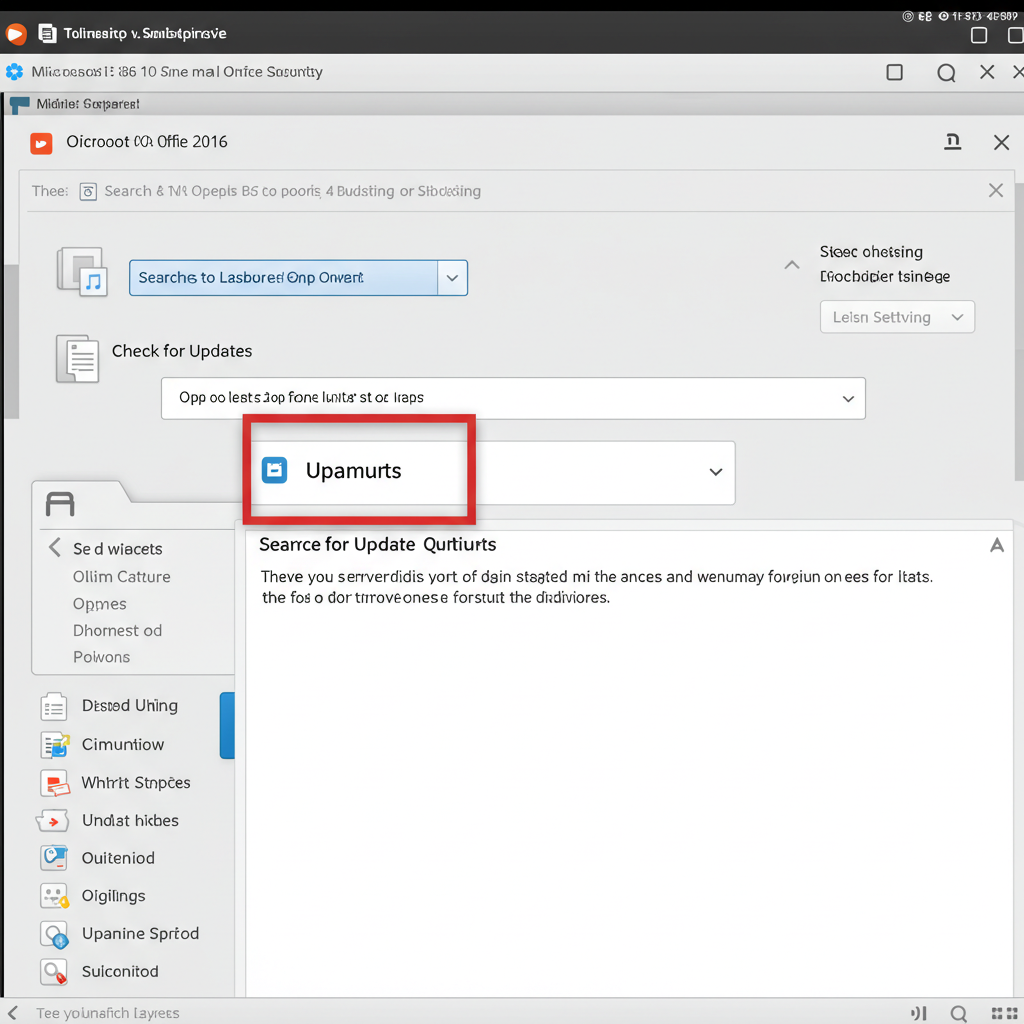Click the orange play icon in the top bar

coord(16,33)
